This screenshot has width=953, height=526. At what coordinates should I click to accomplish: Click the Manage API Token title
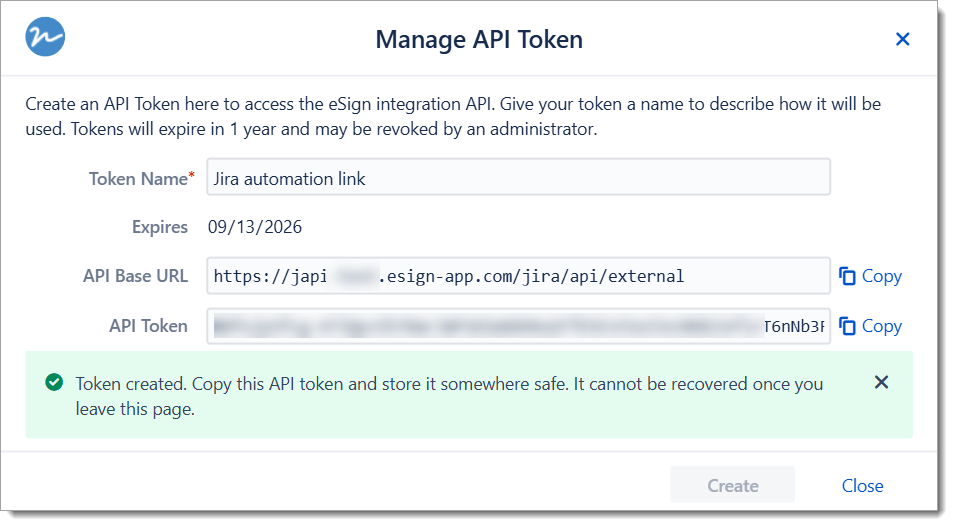479,40
